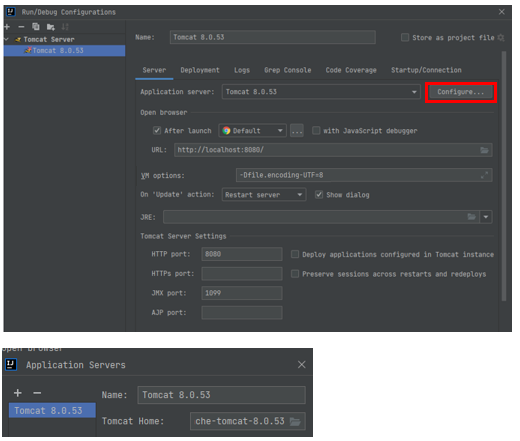Click the Open browser section label
The height and width of the screenshot is (441, 520).
(164, 113)
